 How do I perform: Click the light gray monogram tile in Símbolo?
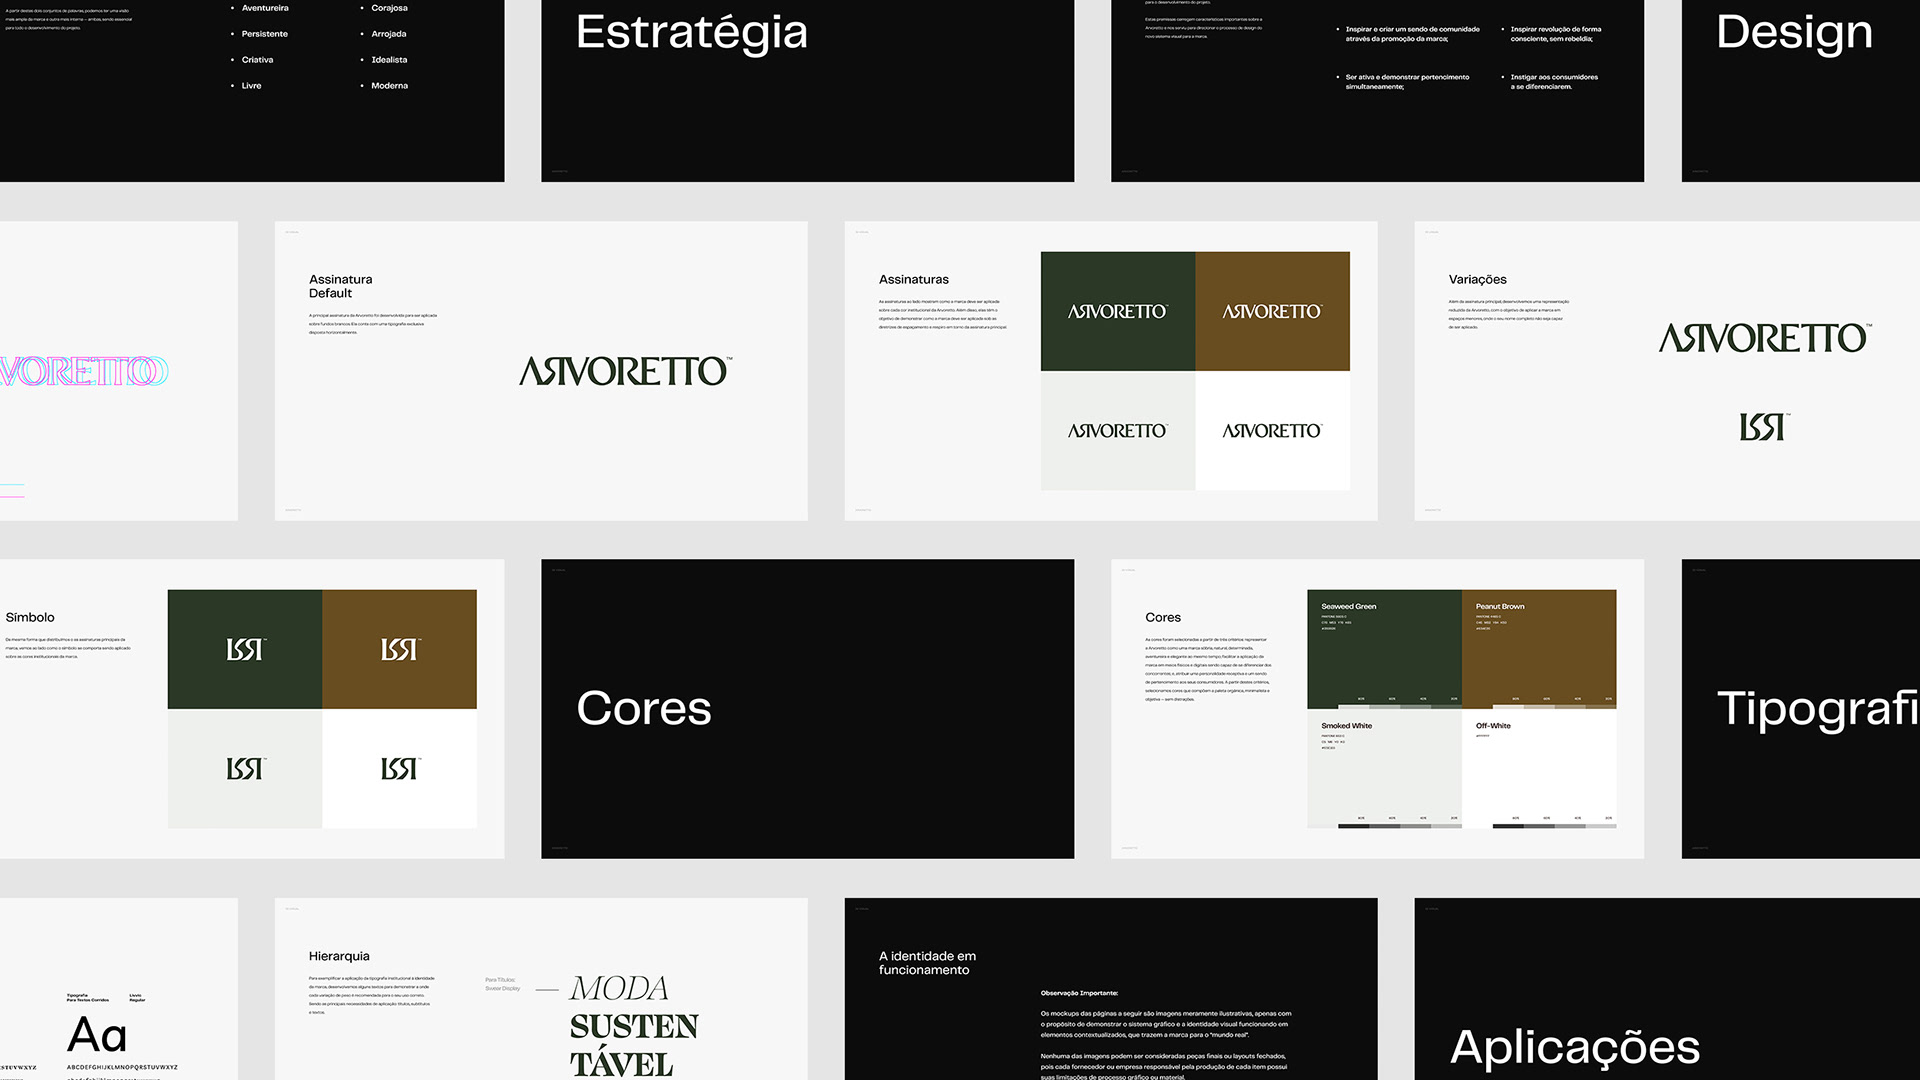click(x=245, y=768)
